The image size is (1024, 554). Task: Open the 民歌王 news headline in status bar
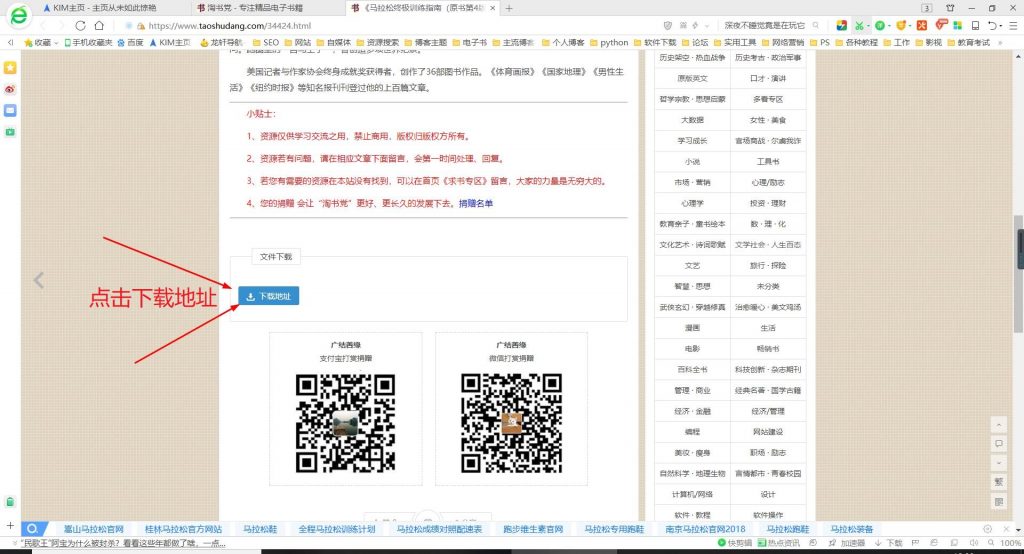[123, 543]
